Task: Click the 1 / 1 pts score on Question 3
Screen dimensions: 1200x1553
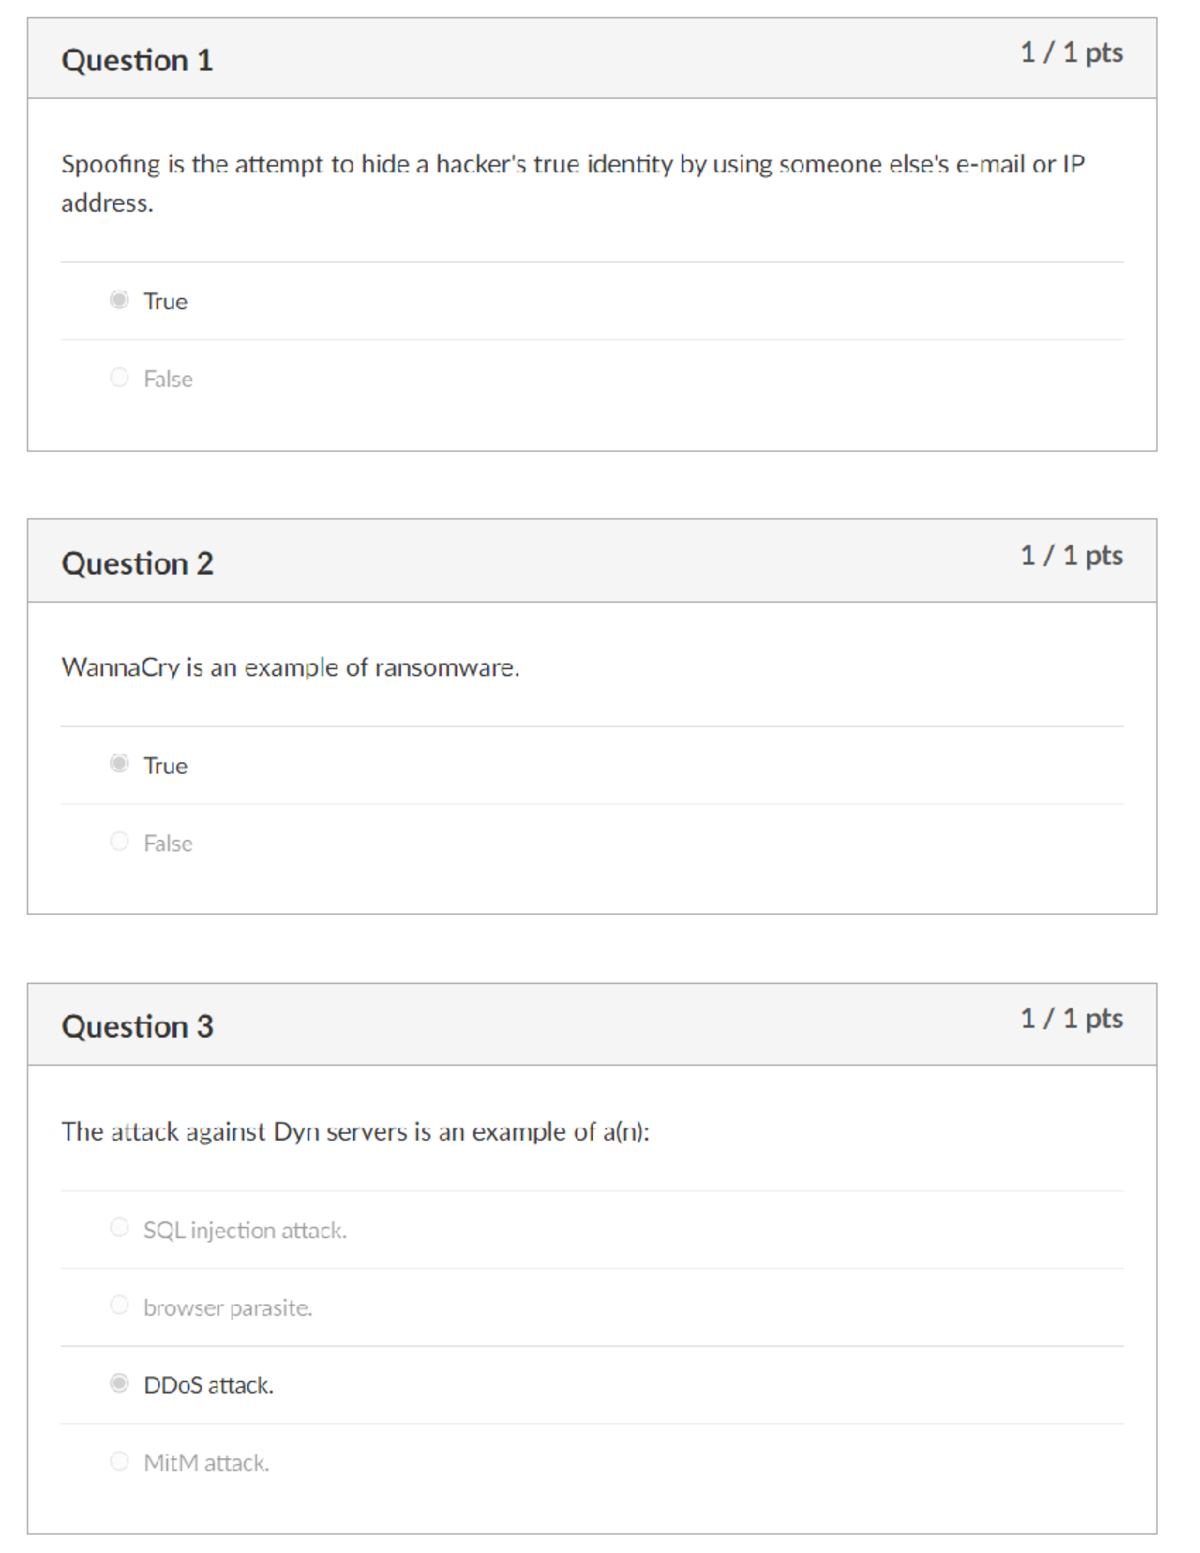Action: pyautogui.click(x=1071, y=1018)
